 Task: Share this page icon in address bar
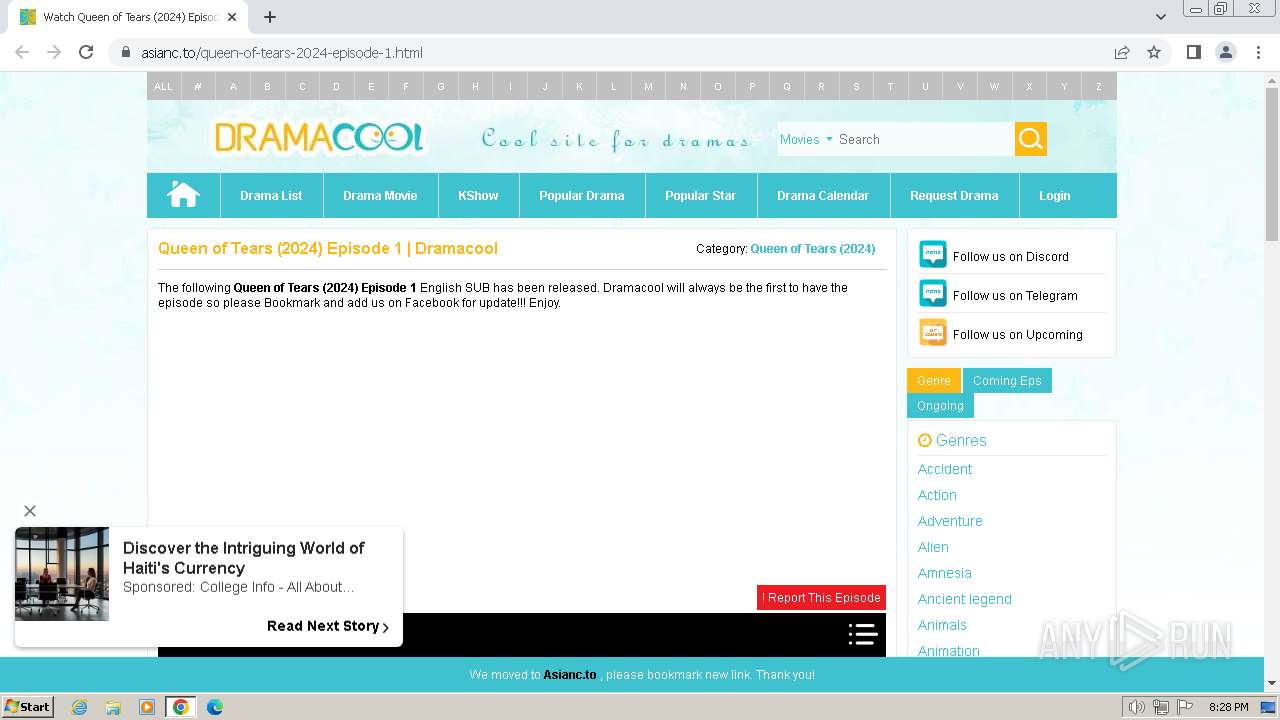point(1122,52)
